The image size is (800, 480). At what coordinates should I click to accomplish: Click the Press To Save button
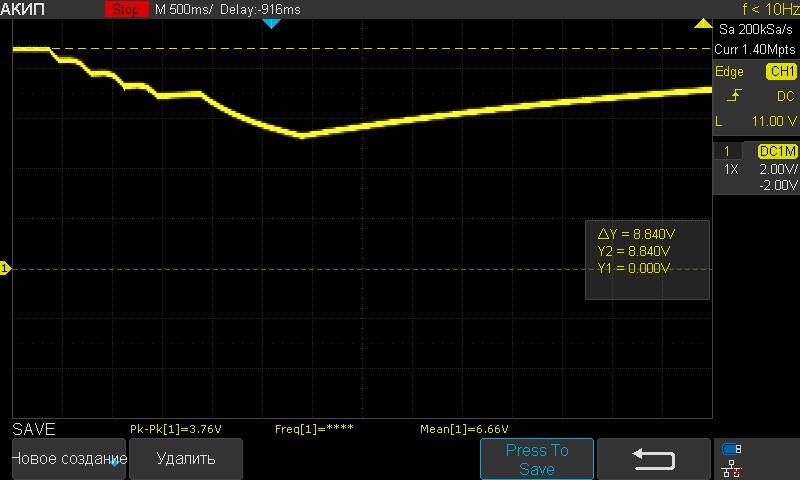pyautogui.click(x=537, y=459)
